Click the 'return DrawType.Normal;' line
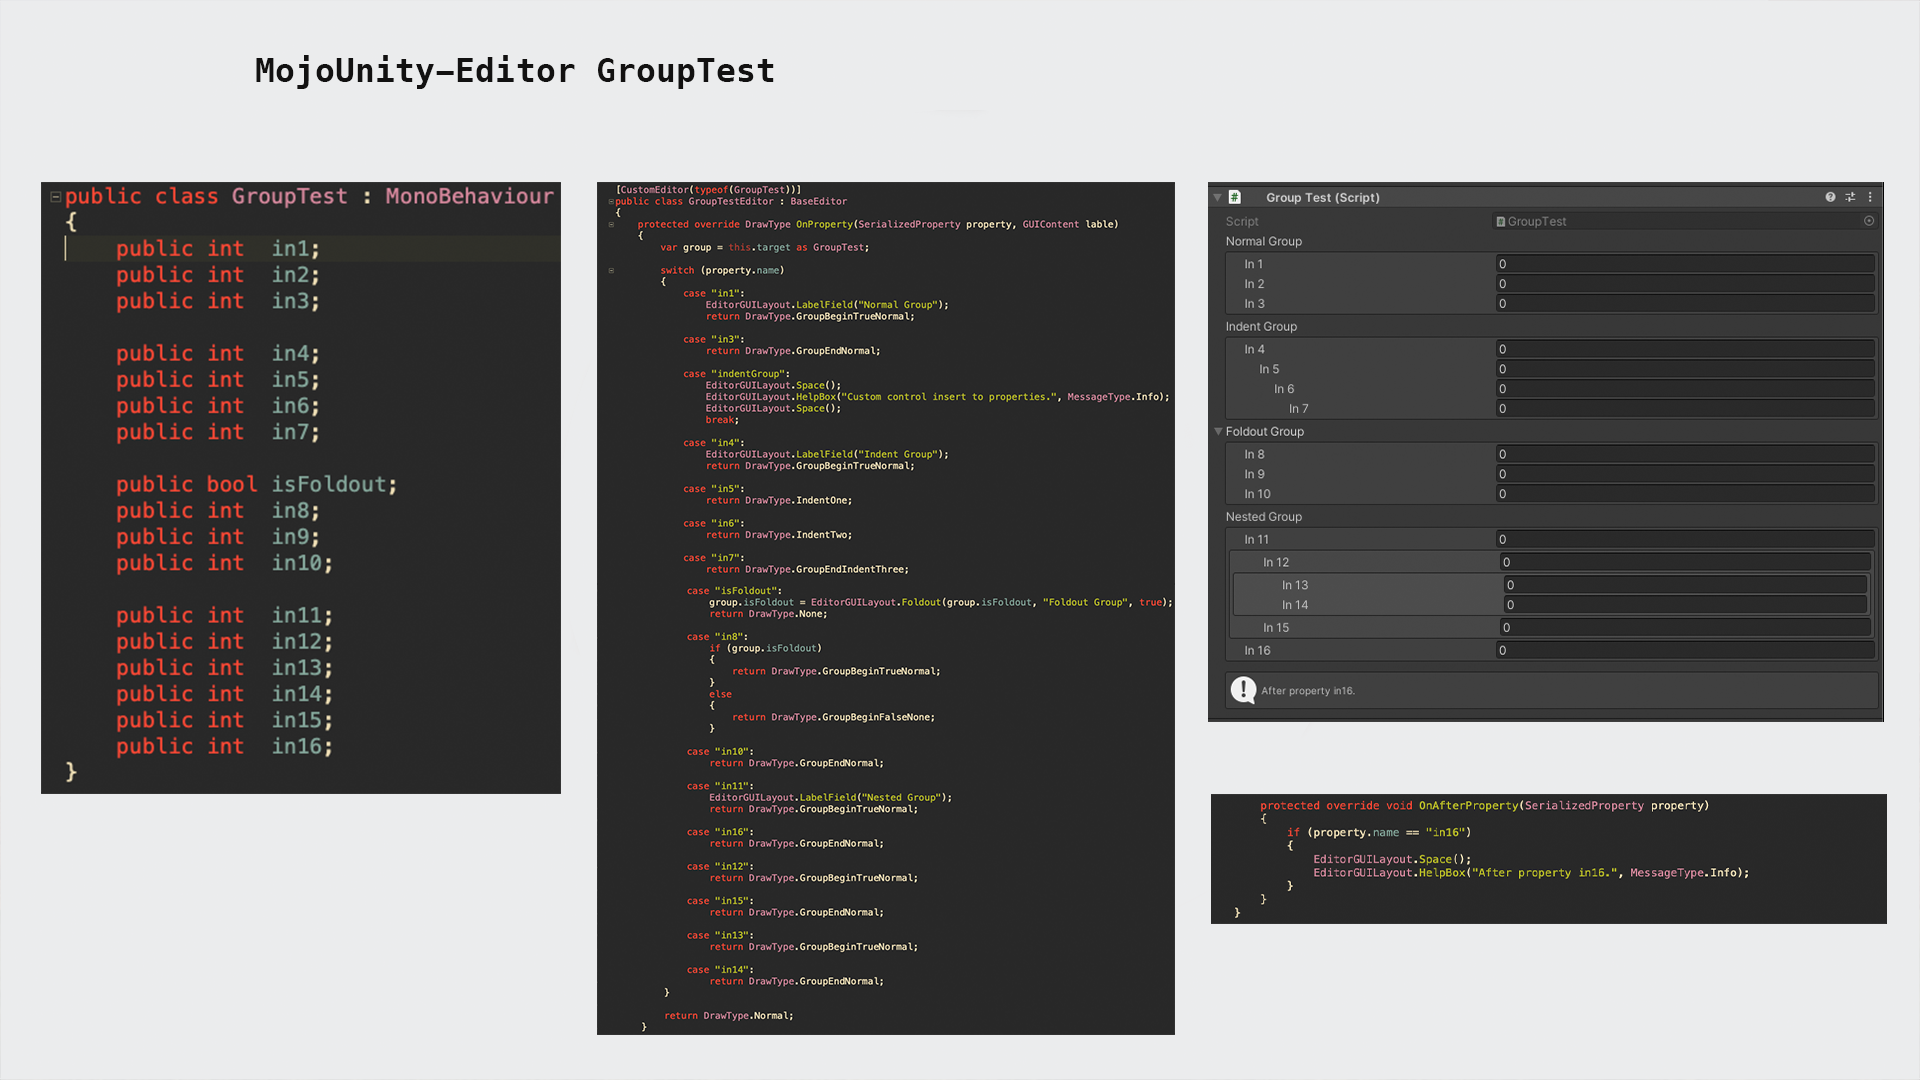The image size is (1920, 1080). pos(728,1016)
